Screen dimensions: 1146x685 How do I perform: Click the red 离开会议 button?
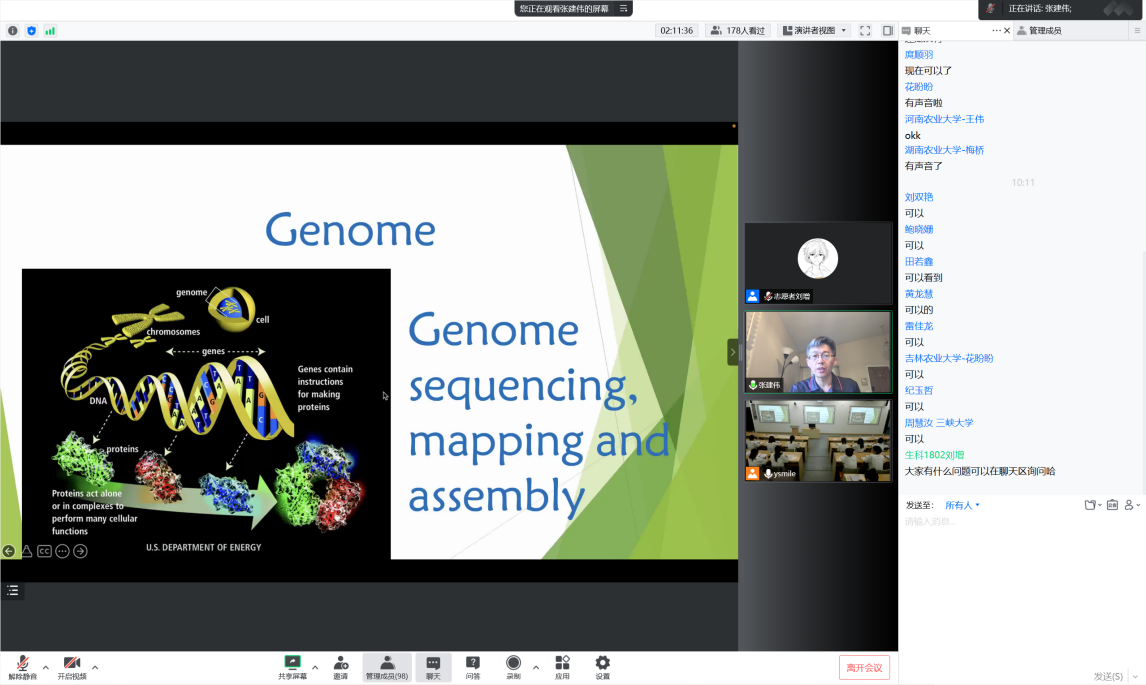(864, 667)
